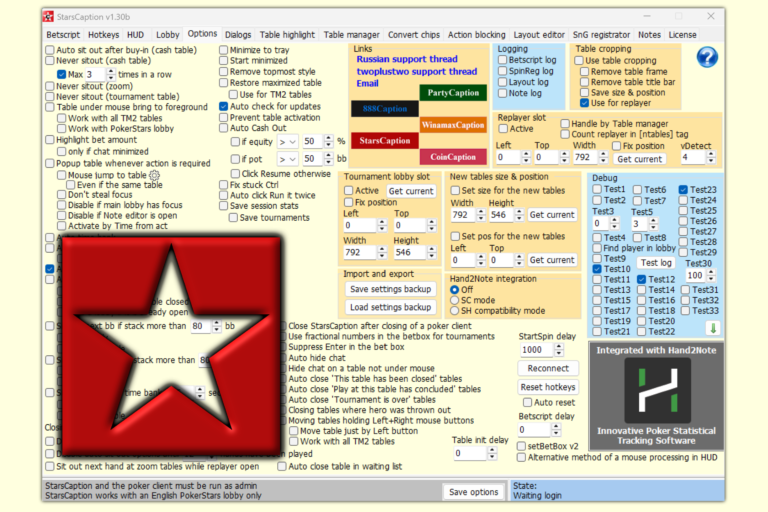Click the Tournament lobby slot Left field
Viewport: 768px width, 512px height.
[360, 225]
